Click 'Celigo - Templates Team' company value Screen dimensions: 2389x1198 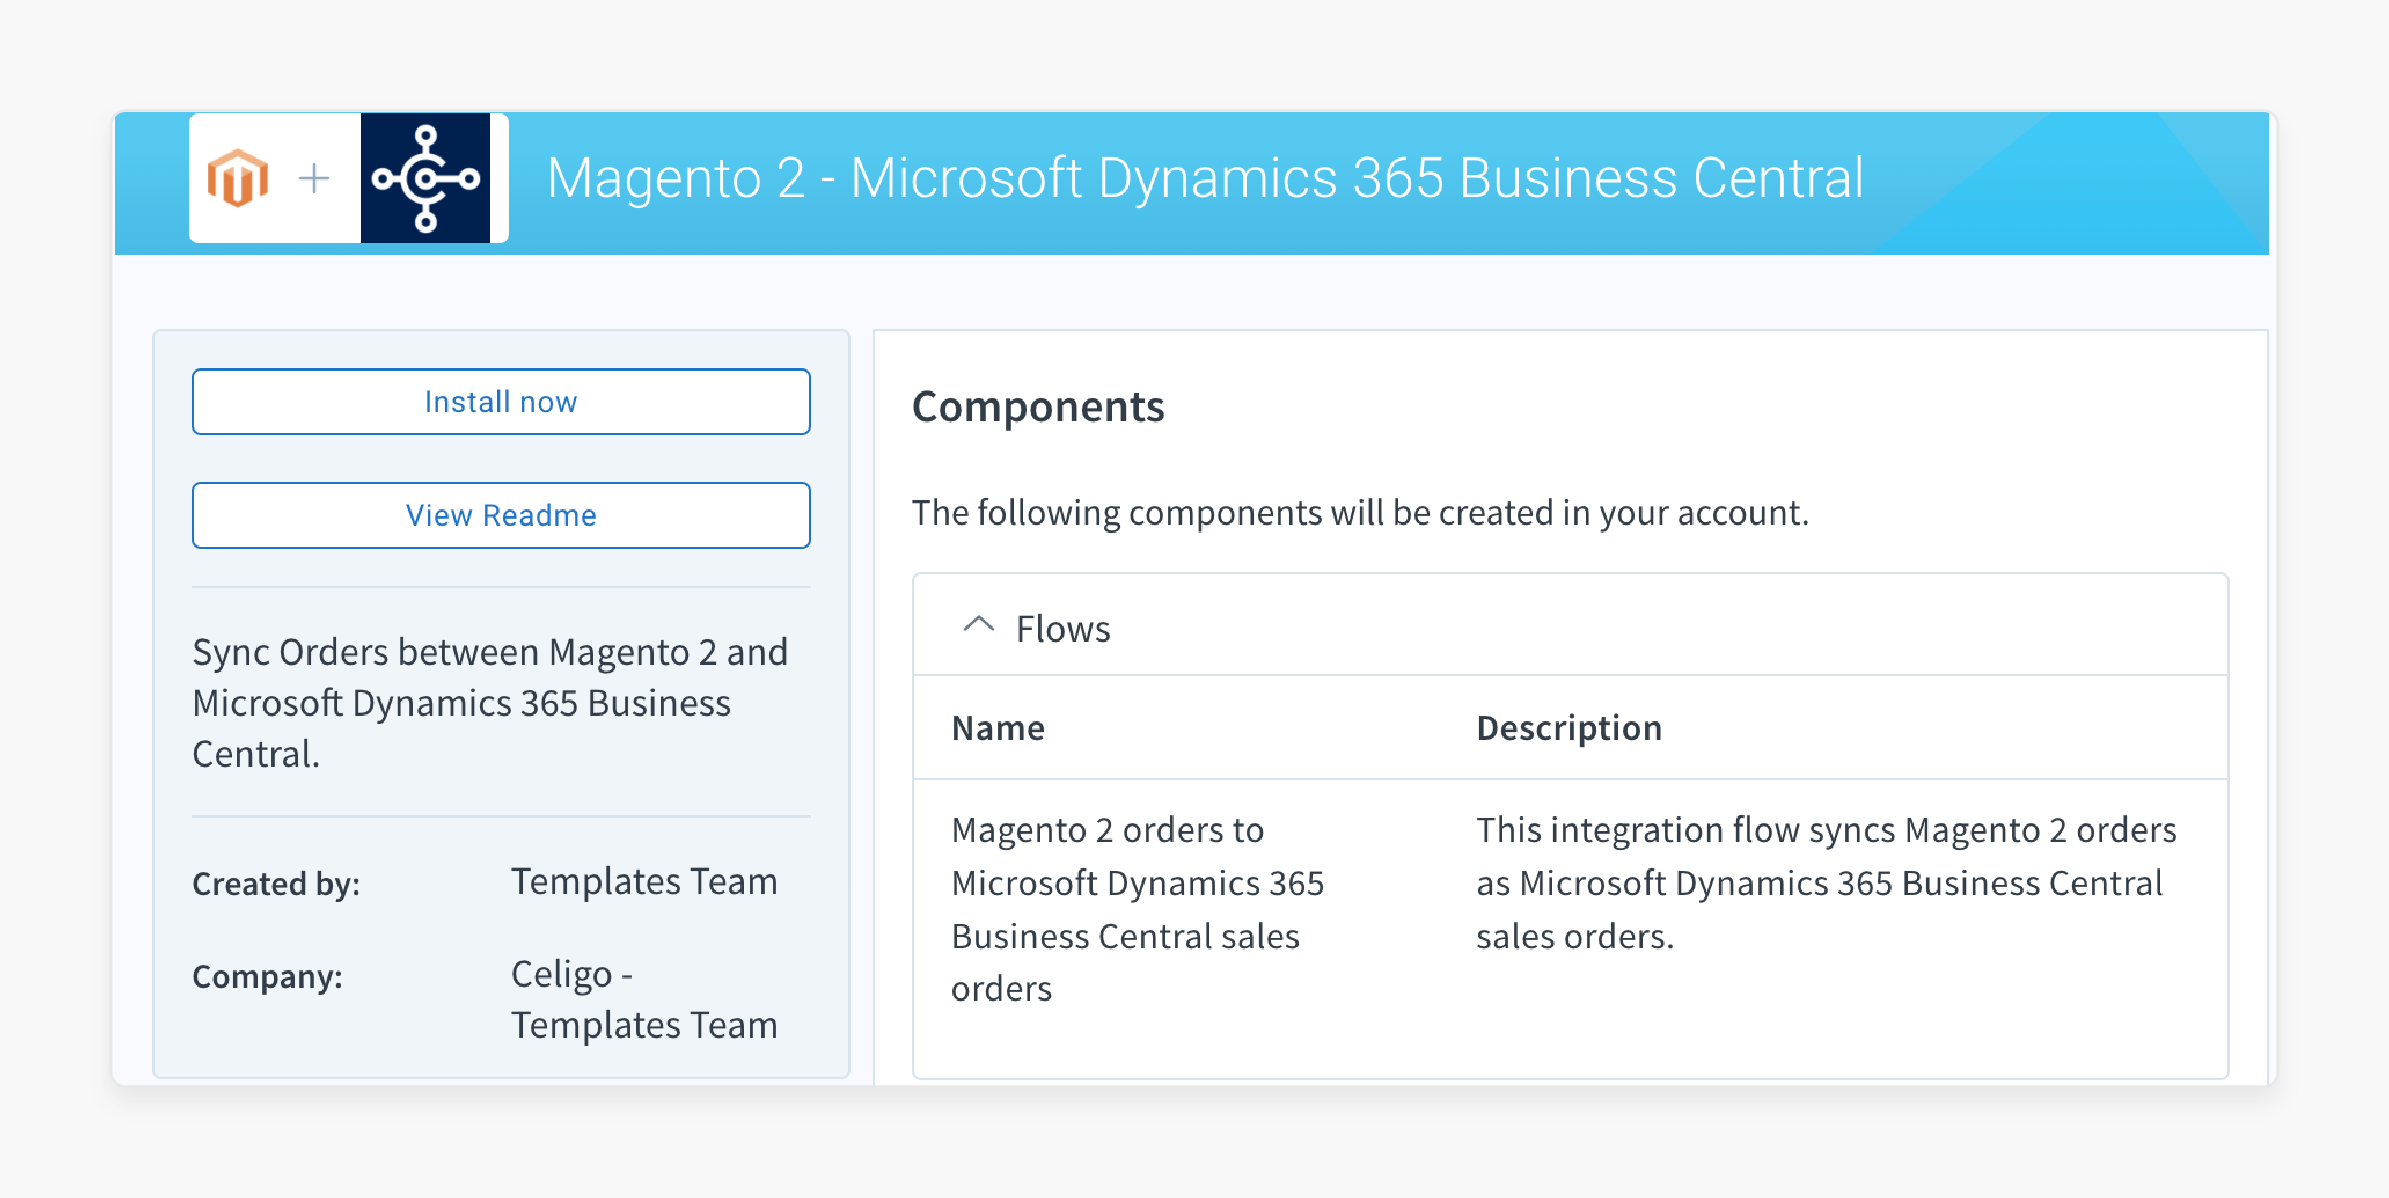point(644,999)
